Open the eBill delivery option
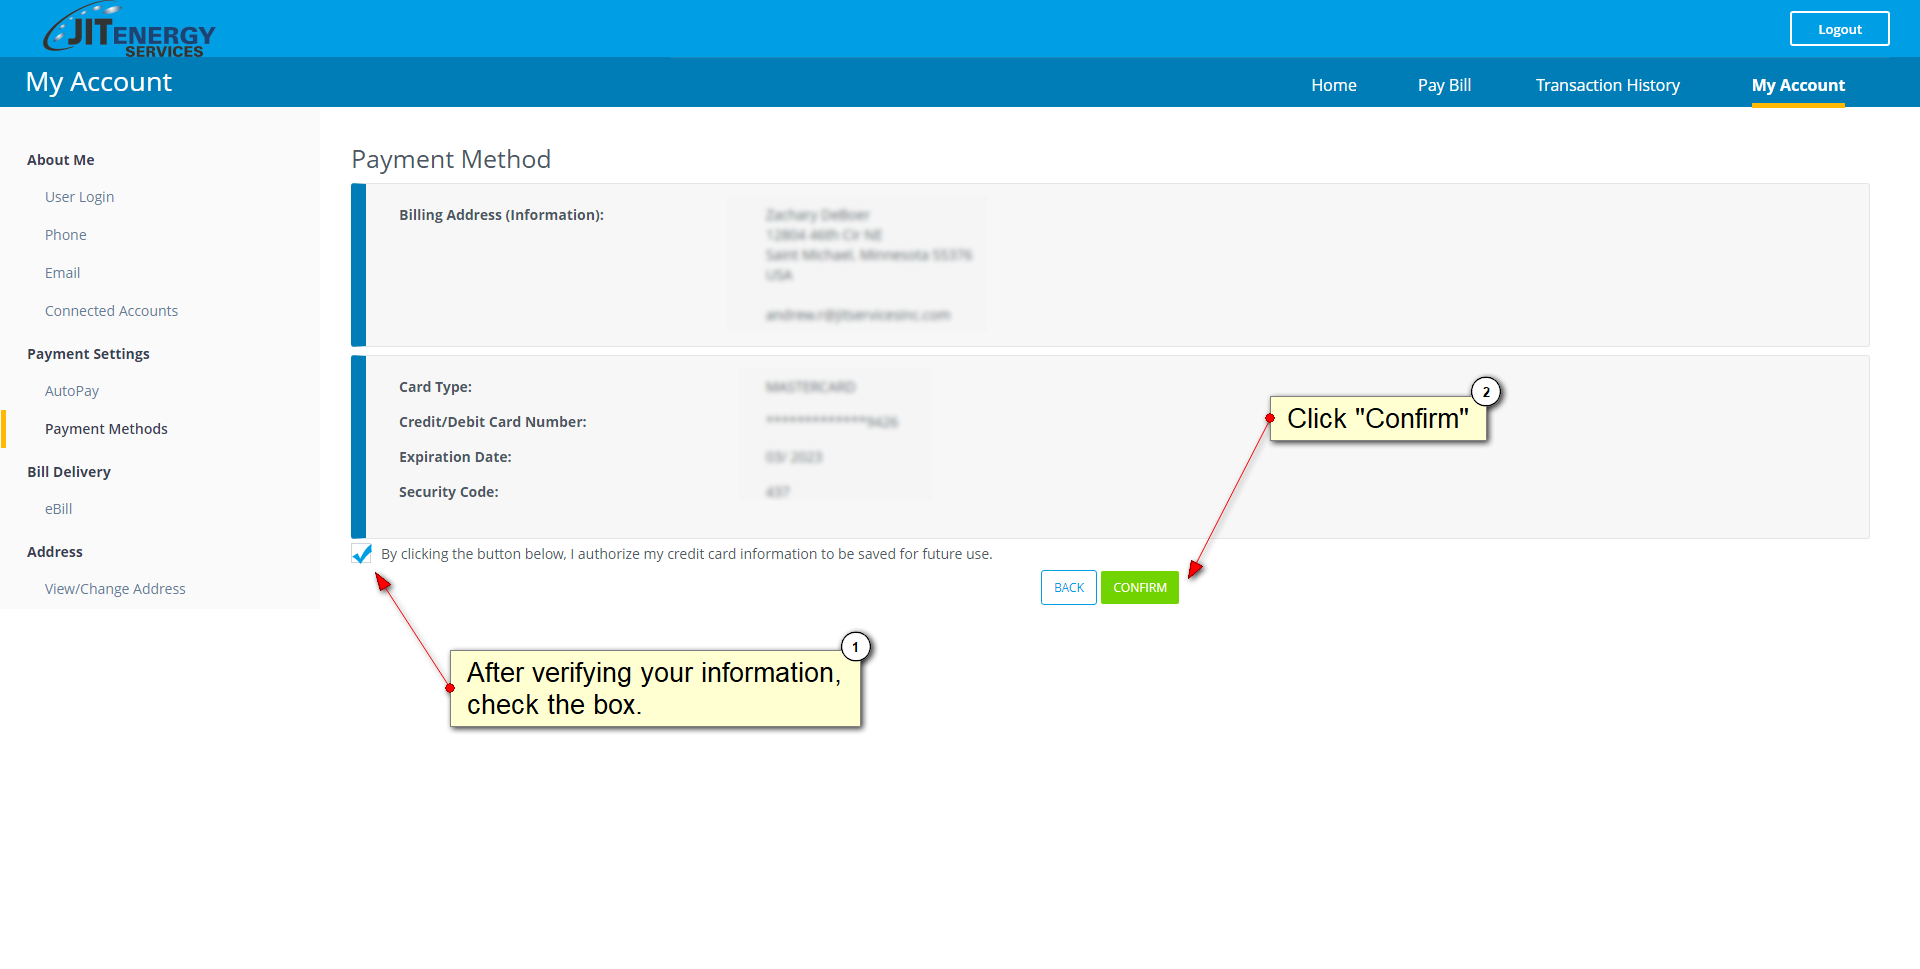The image size is (1920, 969). tap(58, 509)
